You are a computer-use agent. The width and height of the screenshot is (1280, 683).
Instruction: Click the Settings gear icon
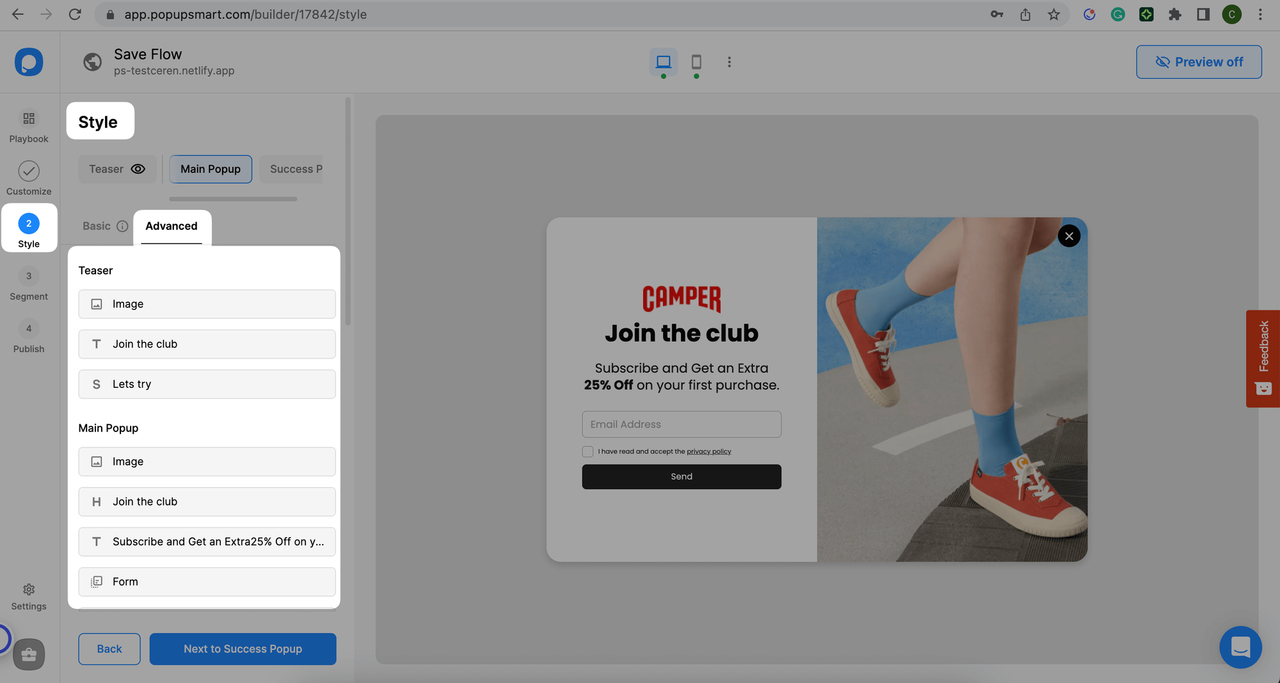click(28, 590)
